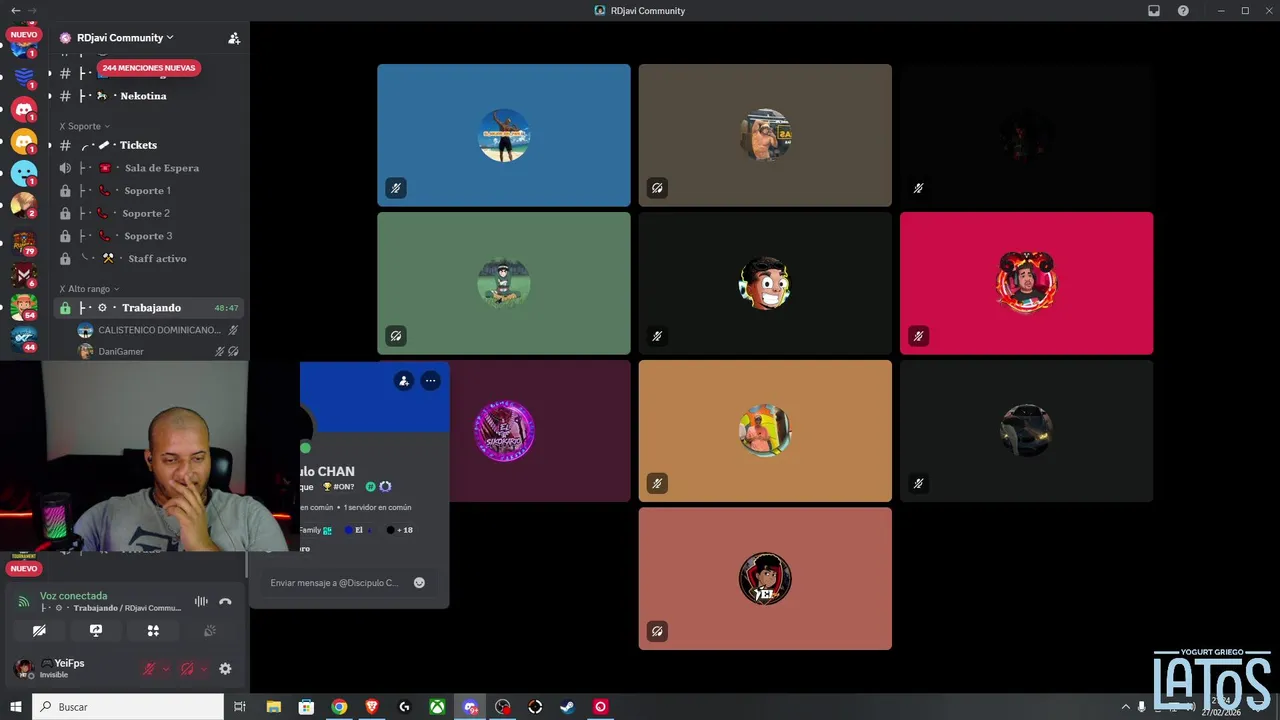Toggle noise suppression waveform icon

[x=201, y=602]
